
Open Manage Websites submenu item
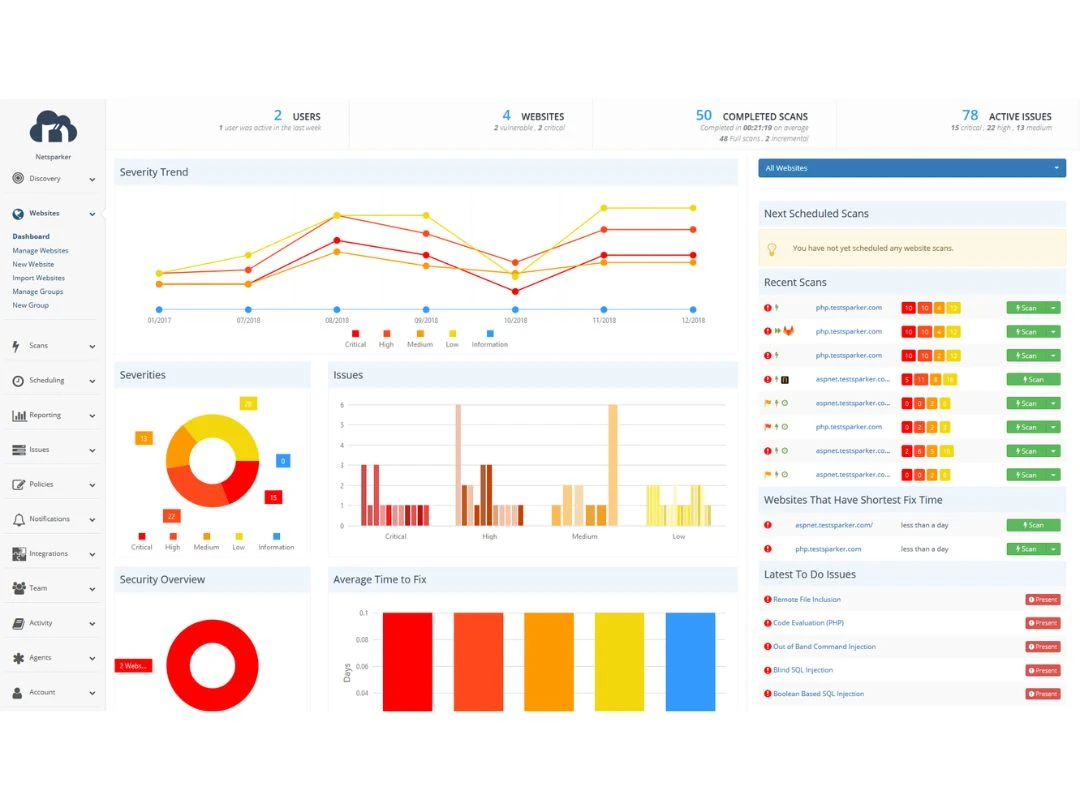click(x=40, y=251)
